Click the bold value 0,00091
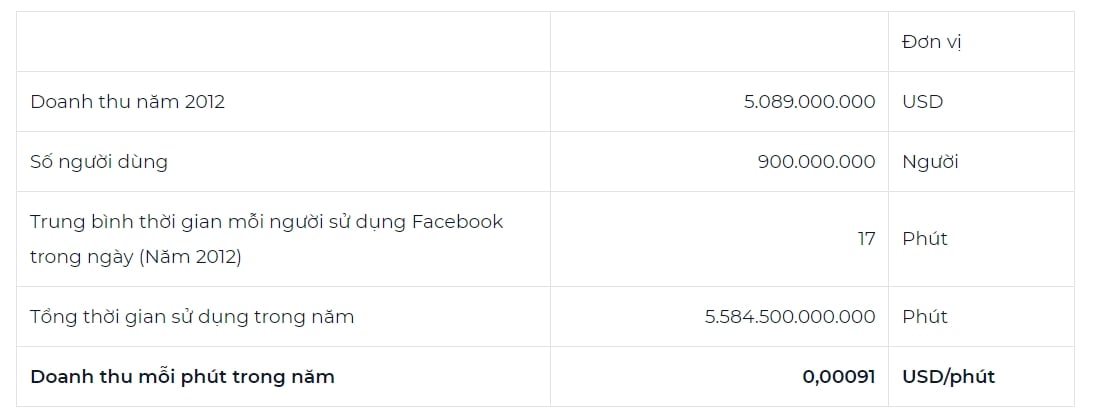This screenshot has width=1093, height=418. click(x=839, y=377)
